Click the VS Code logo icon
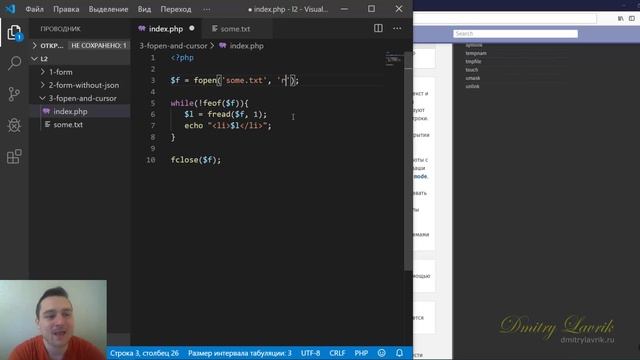 coord(10,9)
